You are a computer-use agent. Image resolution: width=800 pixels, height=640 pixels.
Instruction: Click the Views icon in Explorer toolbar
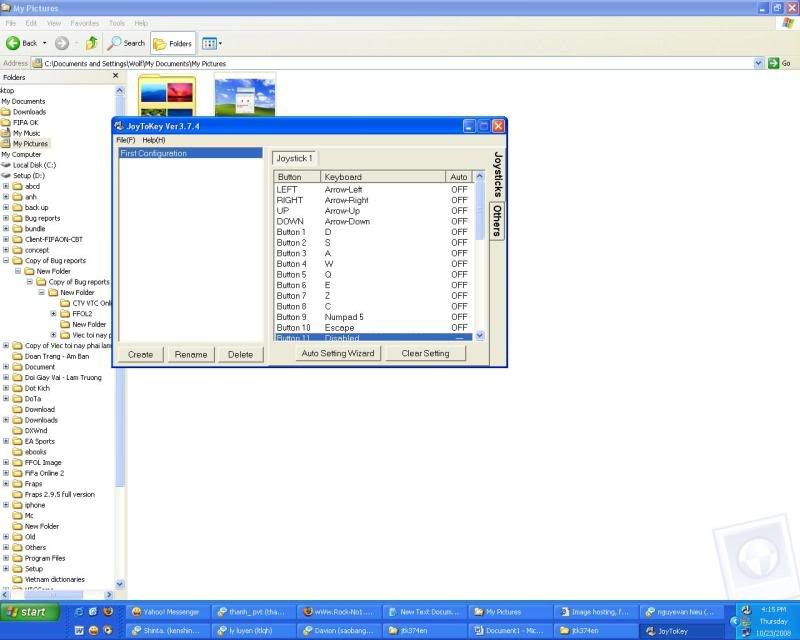pyautogui.click(x=210, y=43)
